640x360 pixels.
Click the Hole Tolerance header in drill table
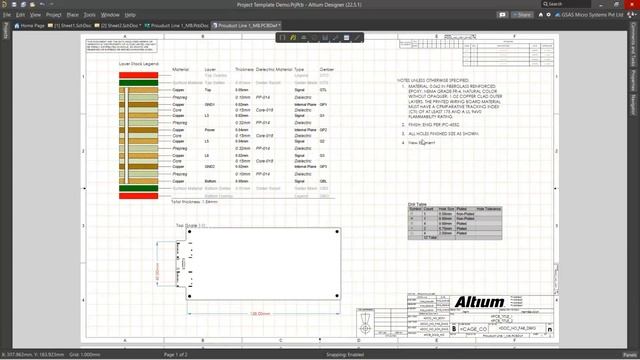pyautogui.click(x=489, y=209)
